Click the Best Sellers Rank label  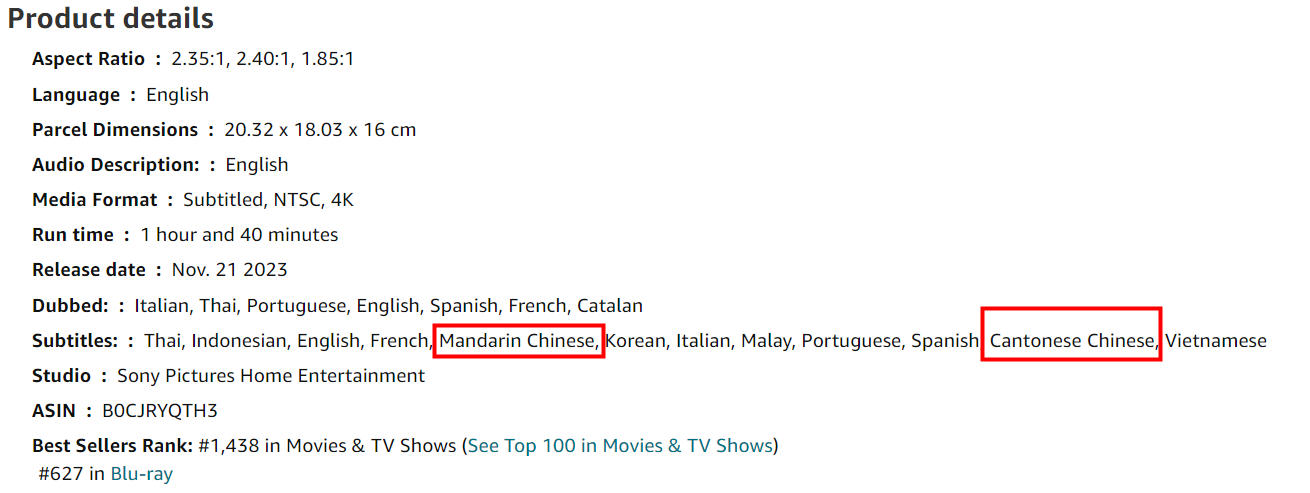coord(113,445)
